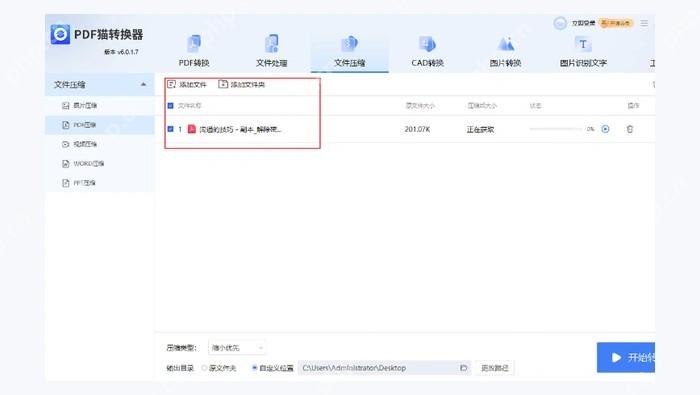Screen dimensions: 700x395
Task: Click the 正在获取 compressed size cell
Action: (x=480, y=129)
